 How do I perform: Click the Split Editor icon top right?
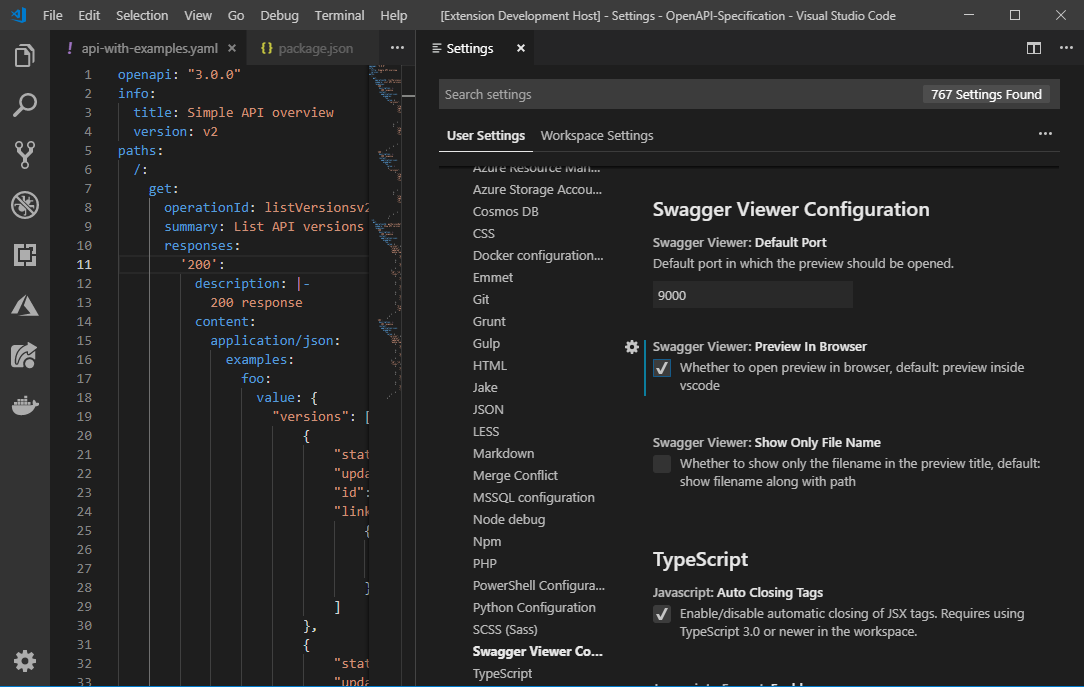click(1033, 47)
